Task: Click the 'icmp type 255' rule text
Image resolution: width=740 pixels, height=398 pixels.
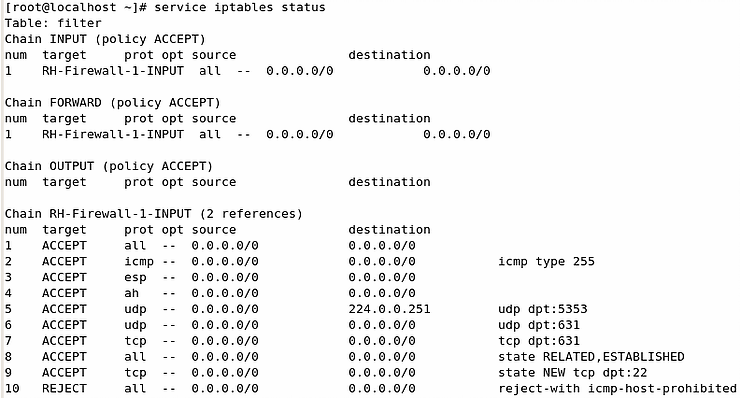Action: tap(547, 262)
